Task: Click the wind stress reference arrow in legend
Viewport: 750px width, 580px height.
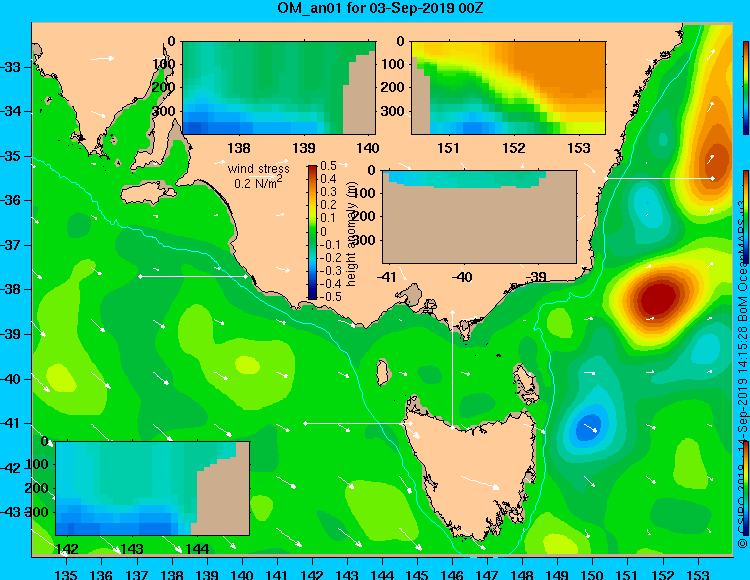Action: point(262,177)
